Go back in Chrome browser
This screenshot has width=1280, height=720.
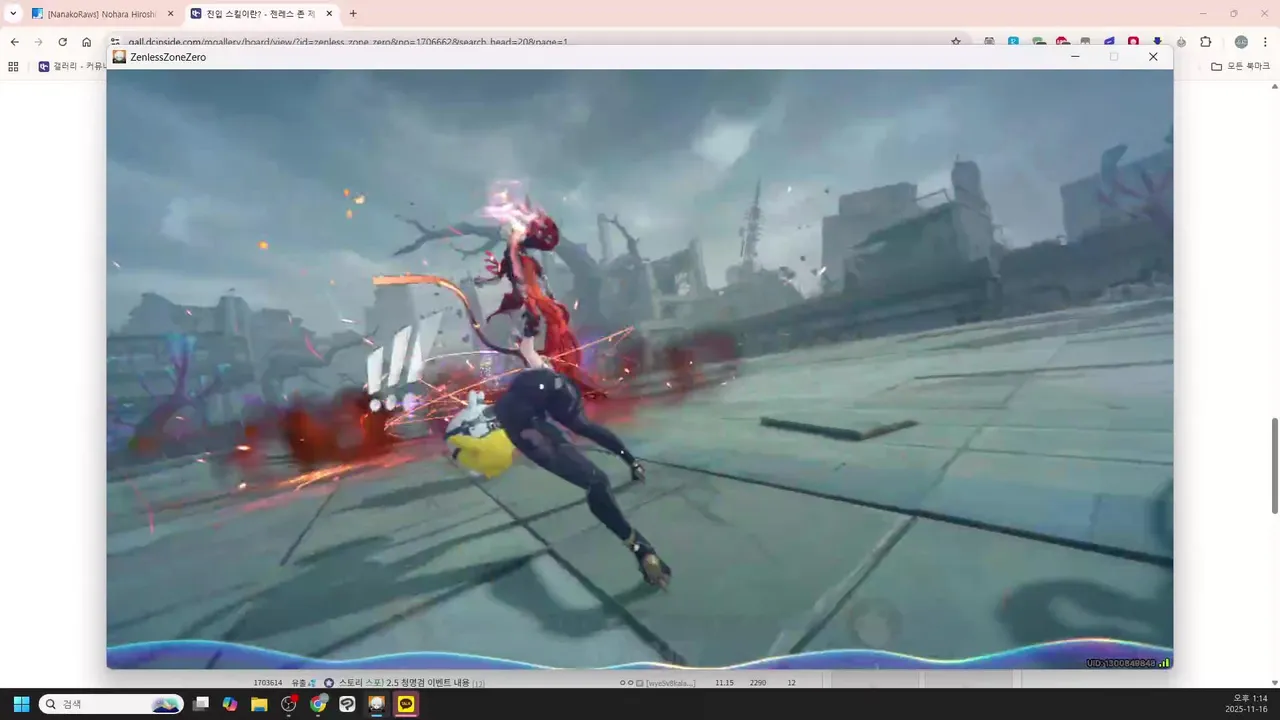[x=14, y=42]
